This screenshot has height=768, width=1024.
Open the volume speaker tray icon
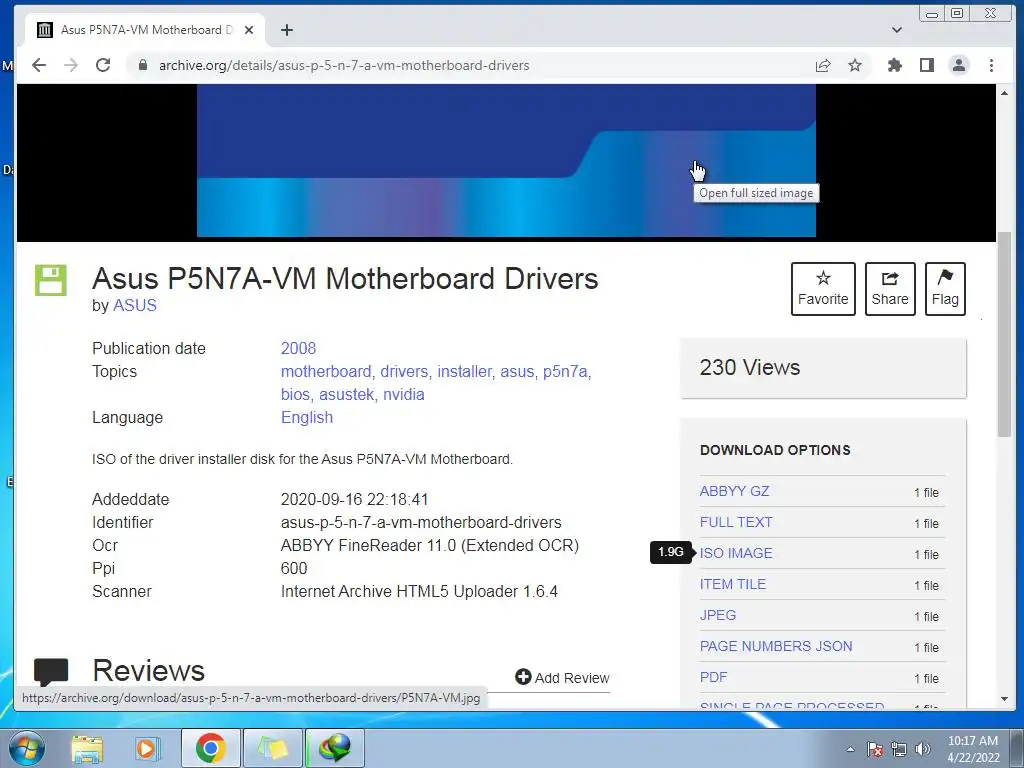[x=922, y=749]
